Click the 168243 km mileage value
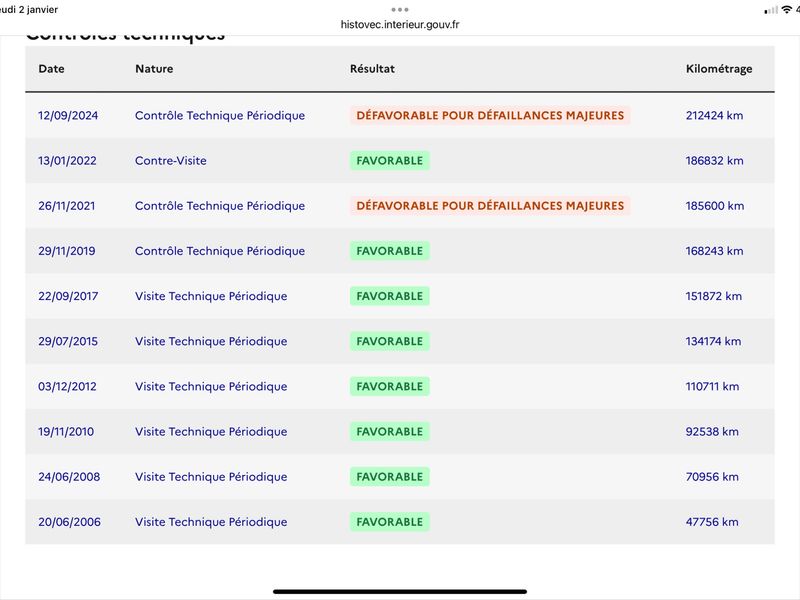The height and width of the screenshot is (600, 800). coord(714,251)
